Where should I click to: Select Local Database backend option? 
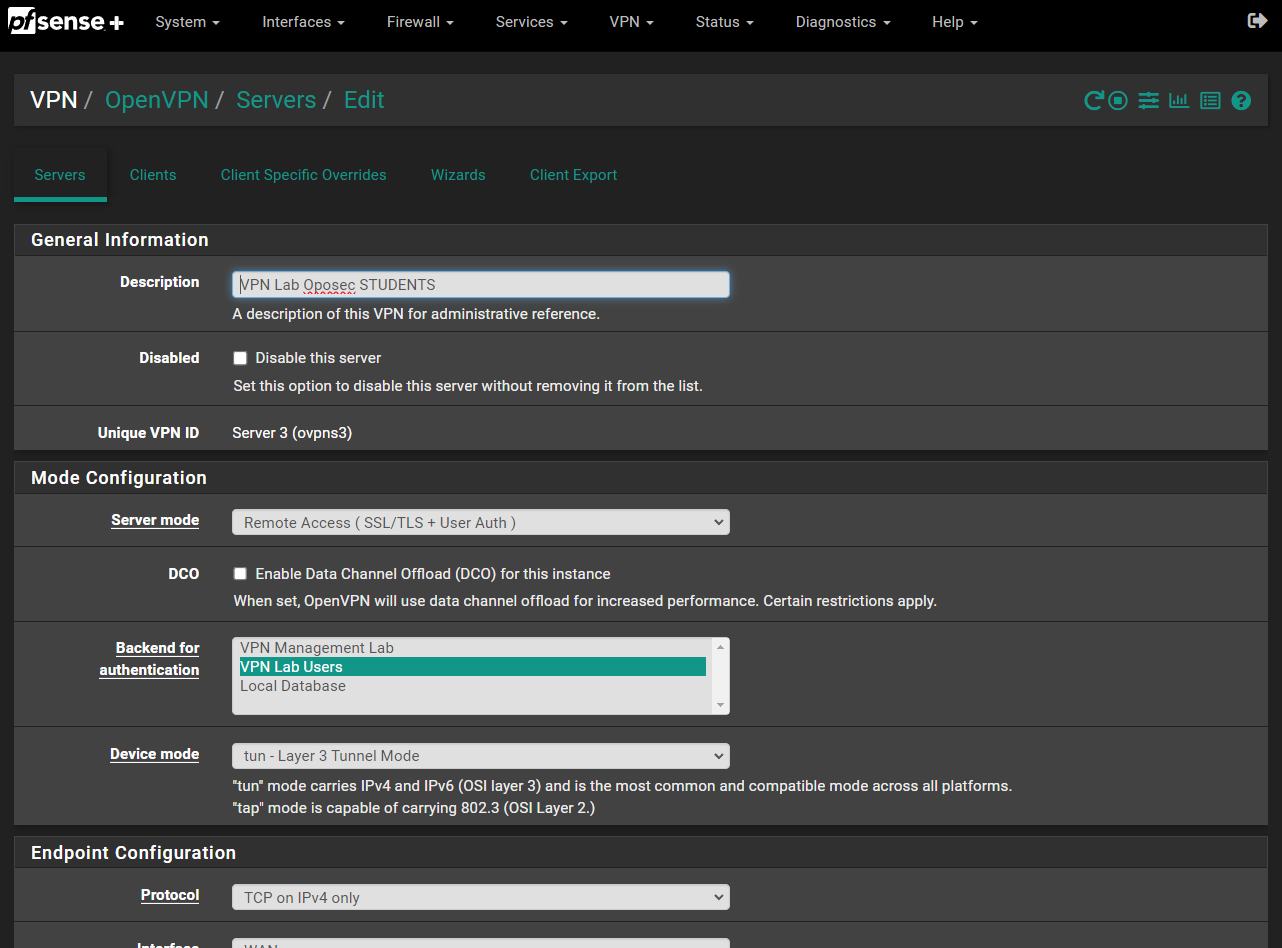(471, 686)
